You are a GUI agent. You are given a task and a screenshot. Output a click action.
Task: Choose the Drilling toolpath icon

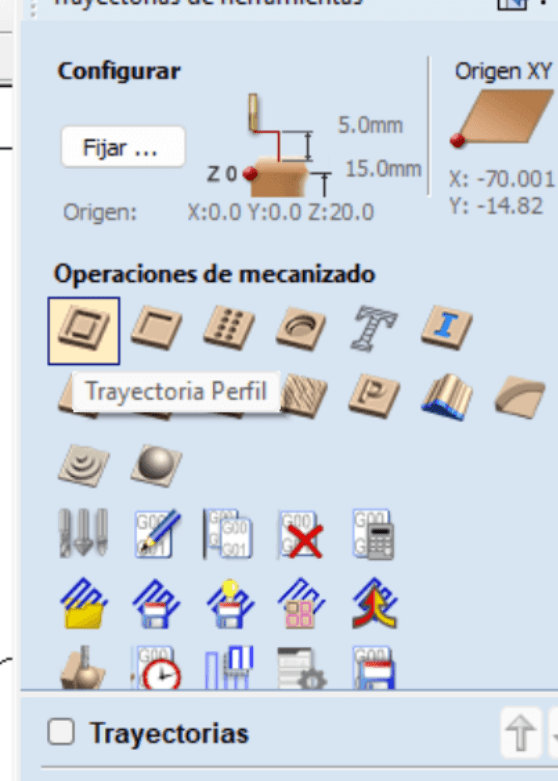(x=229, y=328)
